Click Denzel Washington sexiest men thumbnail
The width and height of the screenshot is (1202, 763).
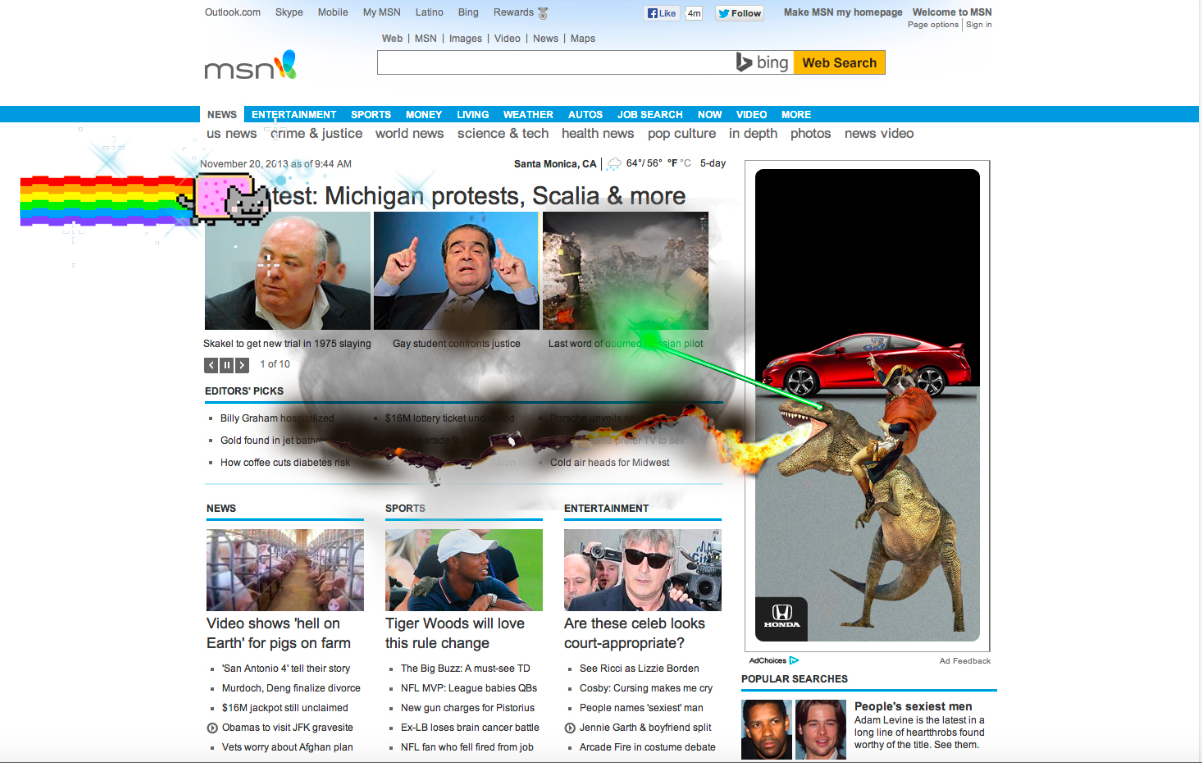[x=767, y=729]
